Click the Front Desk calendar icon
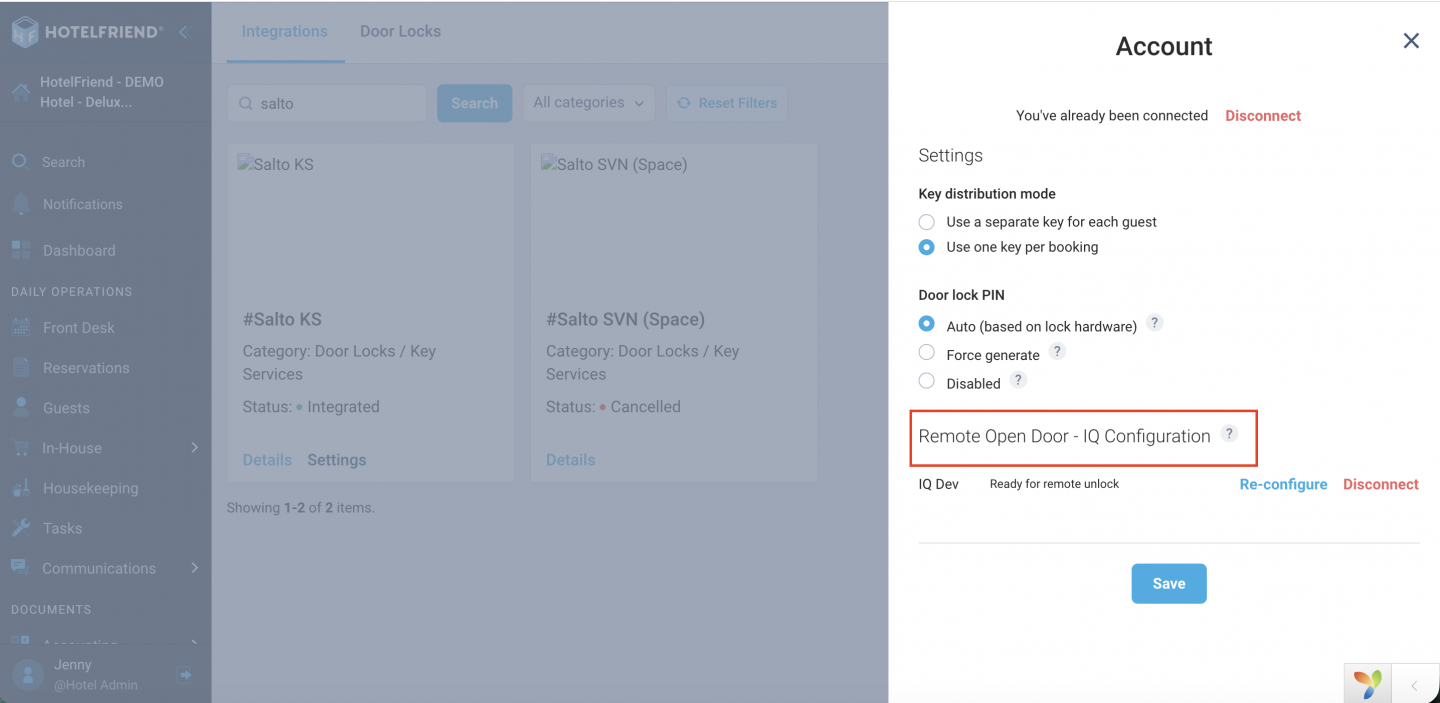 point(21,328)
